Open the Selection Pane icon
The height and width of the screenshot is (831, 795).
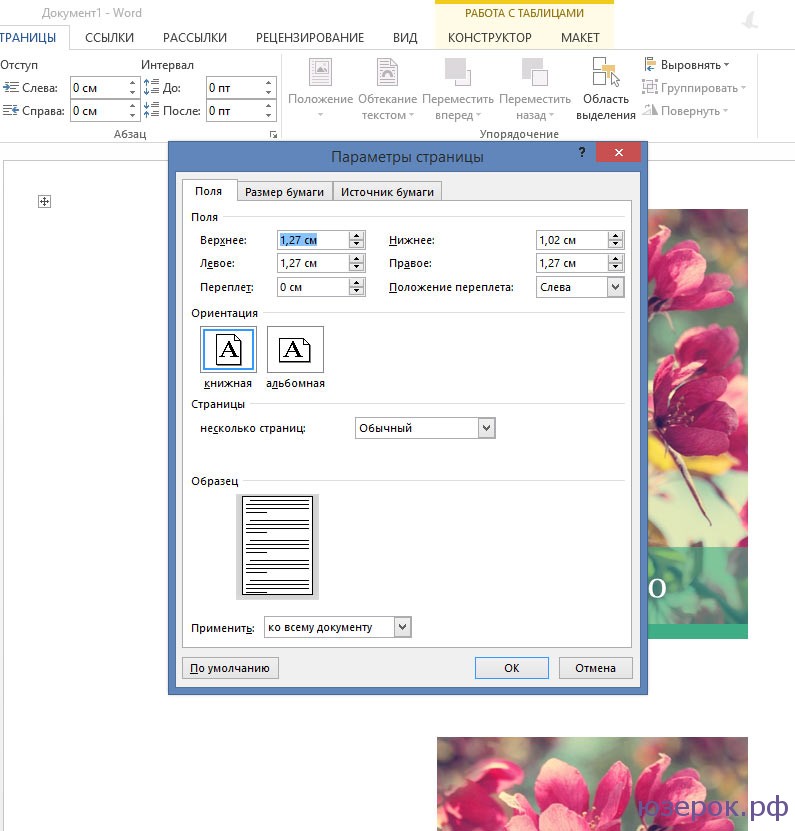point(606,72)
